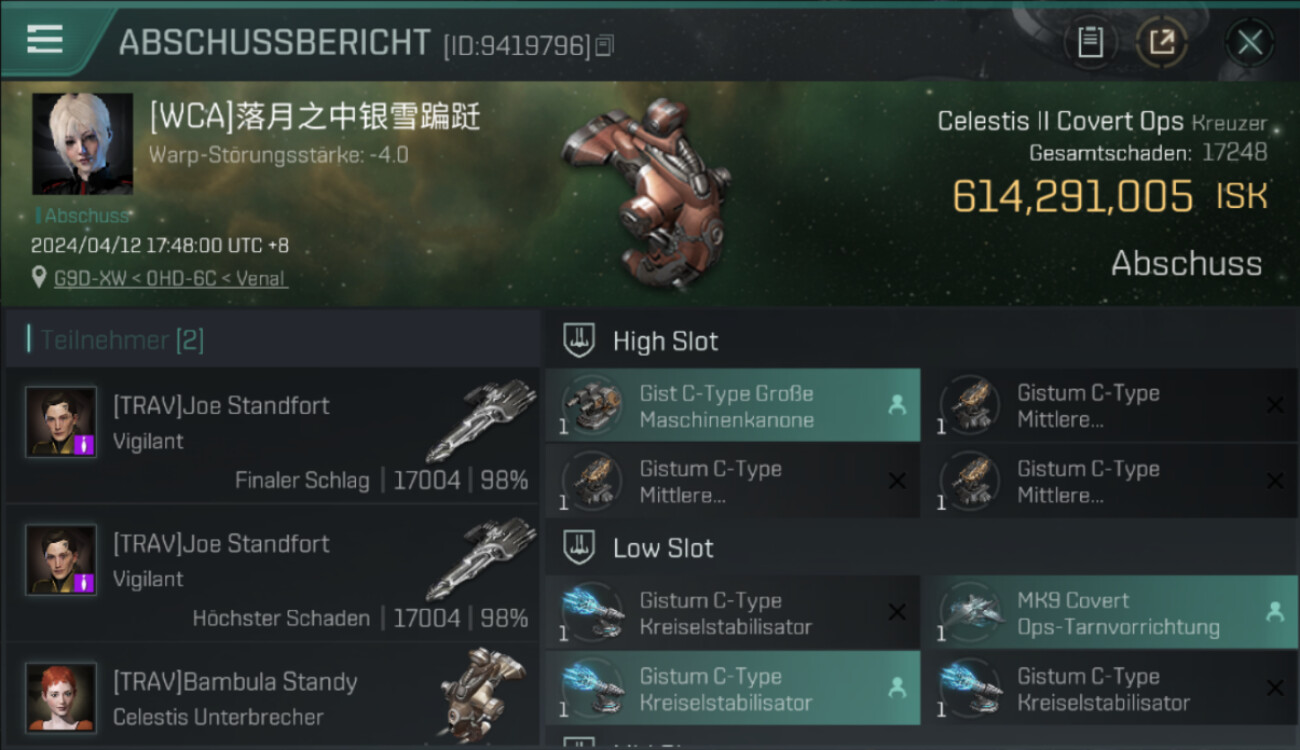This screenshot has height=750, width=1300.
Task: Open the hamburger menu icon
Action: tap(45, 39)
